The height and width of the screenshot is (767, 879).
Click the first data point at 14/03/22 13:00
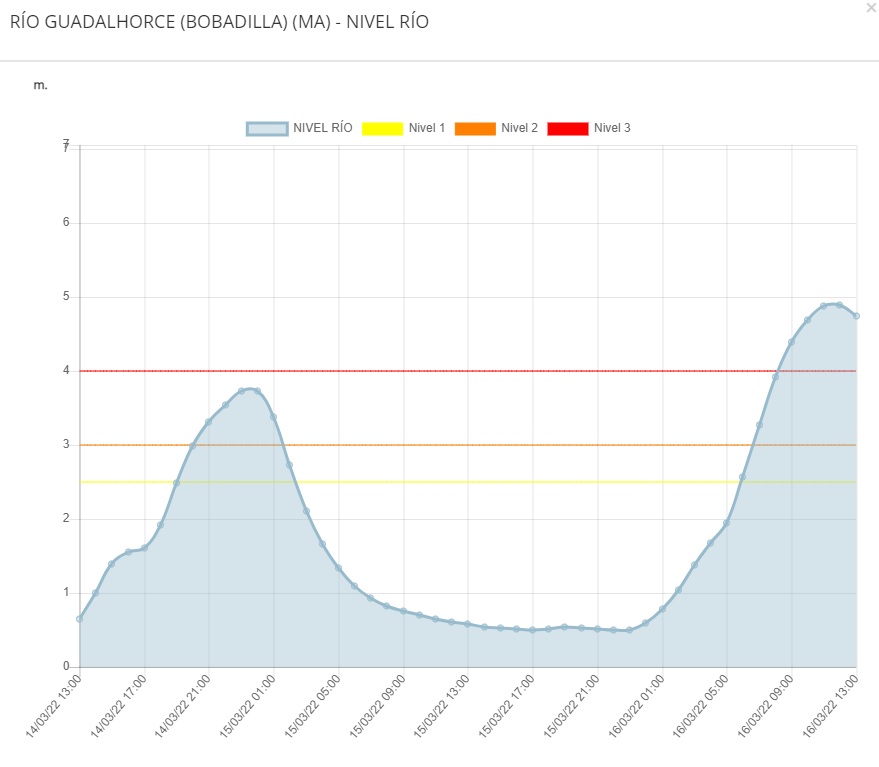tap(80, 618)
